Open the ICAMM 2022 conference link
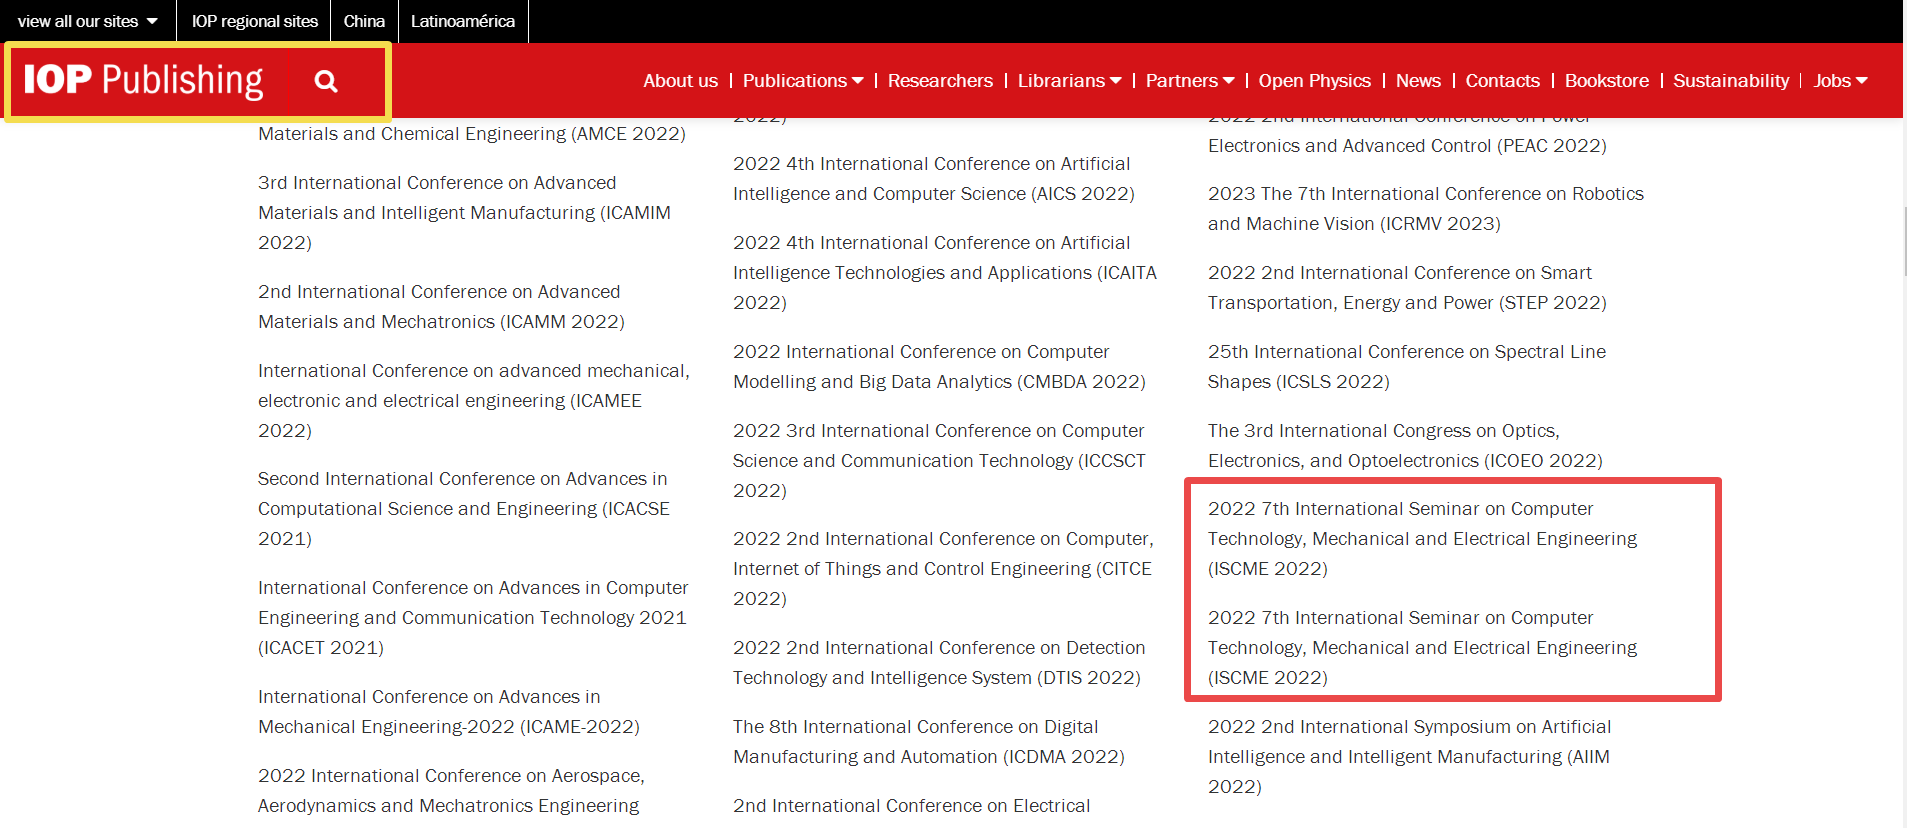This screenshot has width=1907, height=828. click(441, 307)
